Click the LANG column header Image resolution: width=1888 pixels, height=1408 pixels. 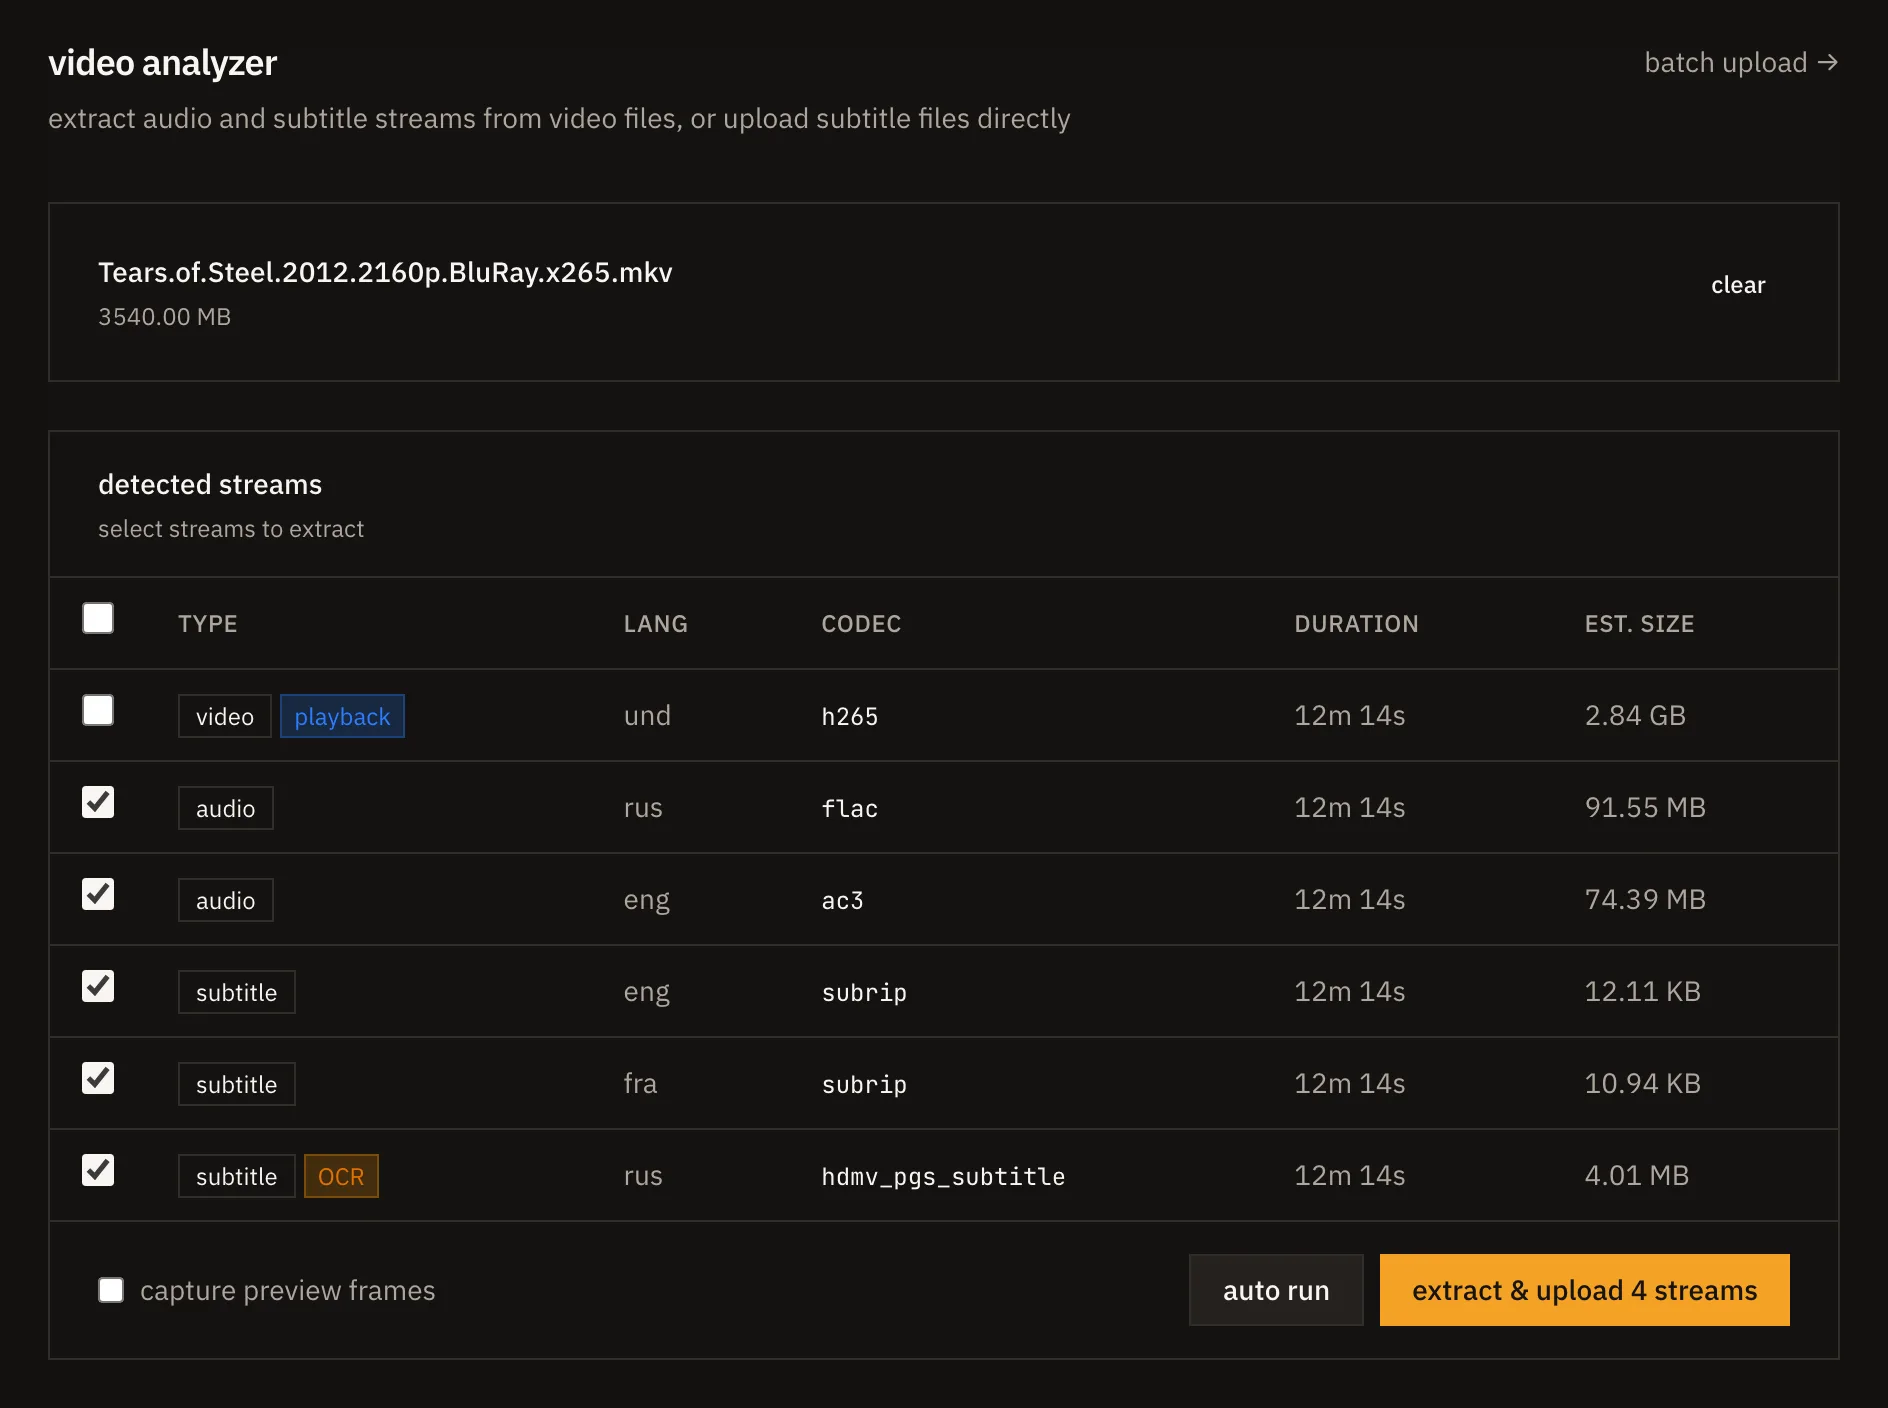(656, 624)
